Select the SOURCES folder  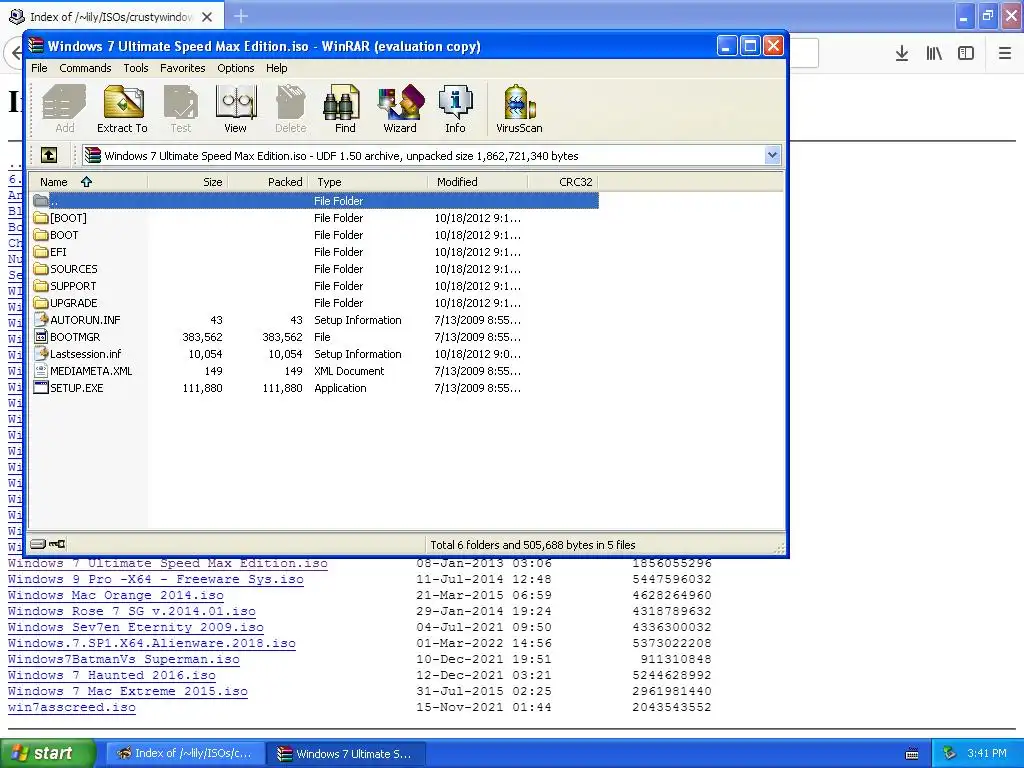(x=315, y=269)
